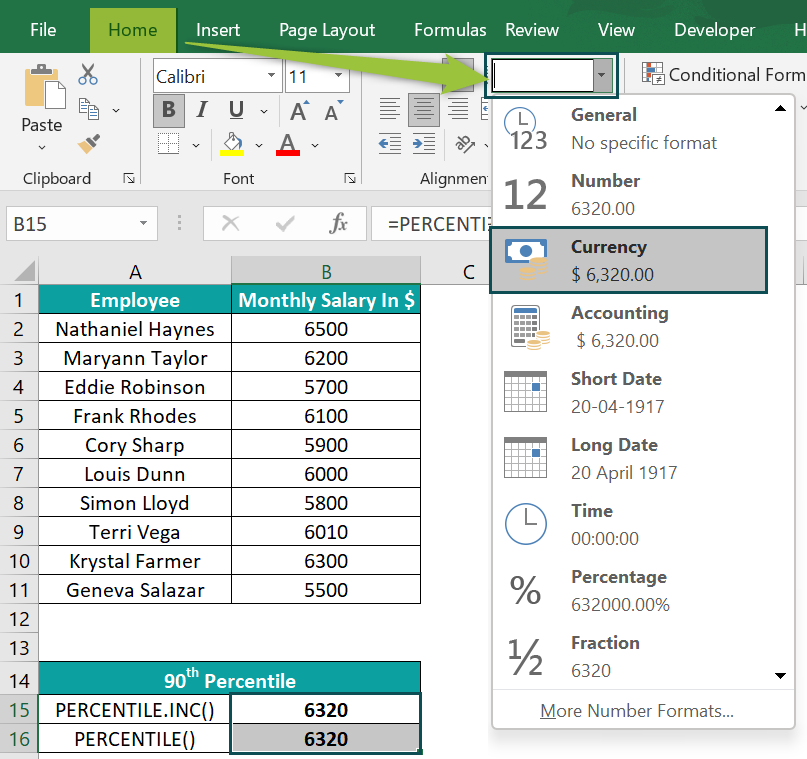807x759 pixels.
Task: Switch to the Home tab
Action: [x=133, y=30]
